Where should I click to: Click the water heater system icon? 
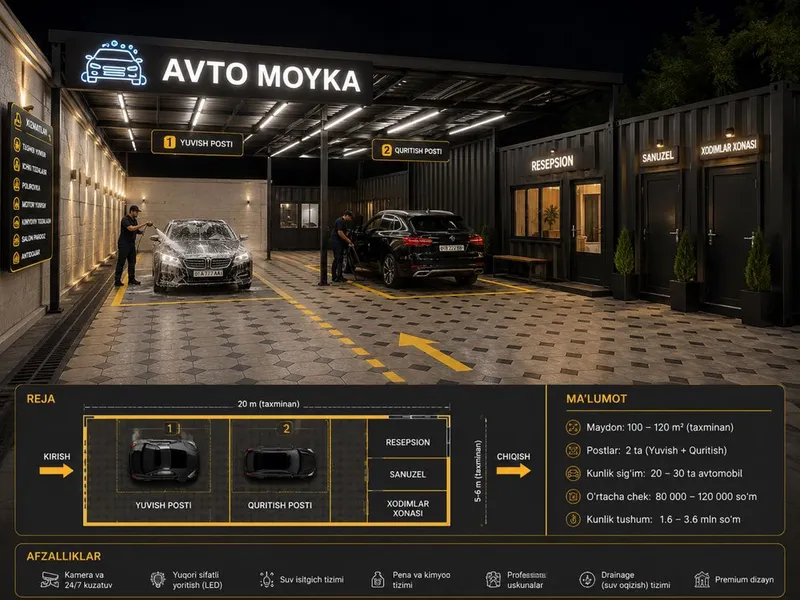click(267, 580)
